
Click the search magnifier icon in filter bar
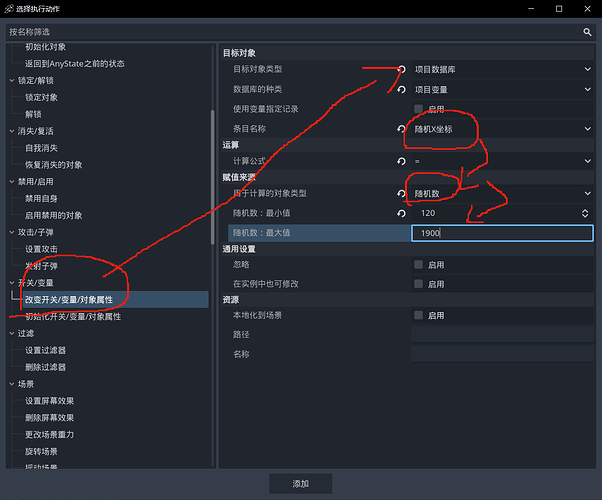[x=587, y=32]
